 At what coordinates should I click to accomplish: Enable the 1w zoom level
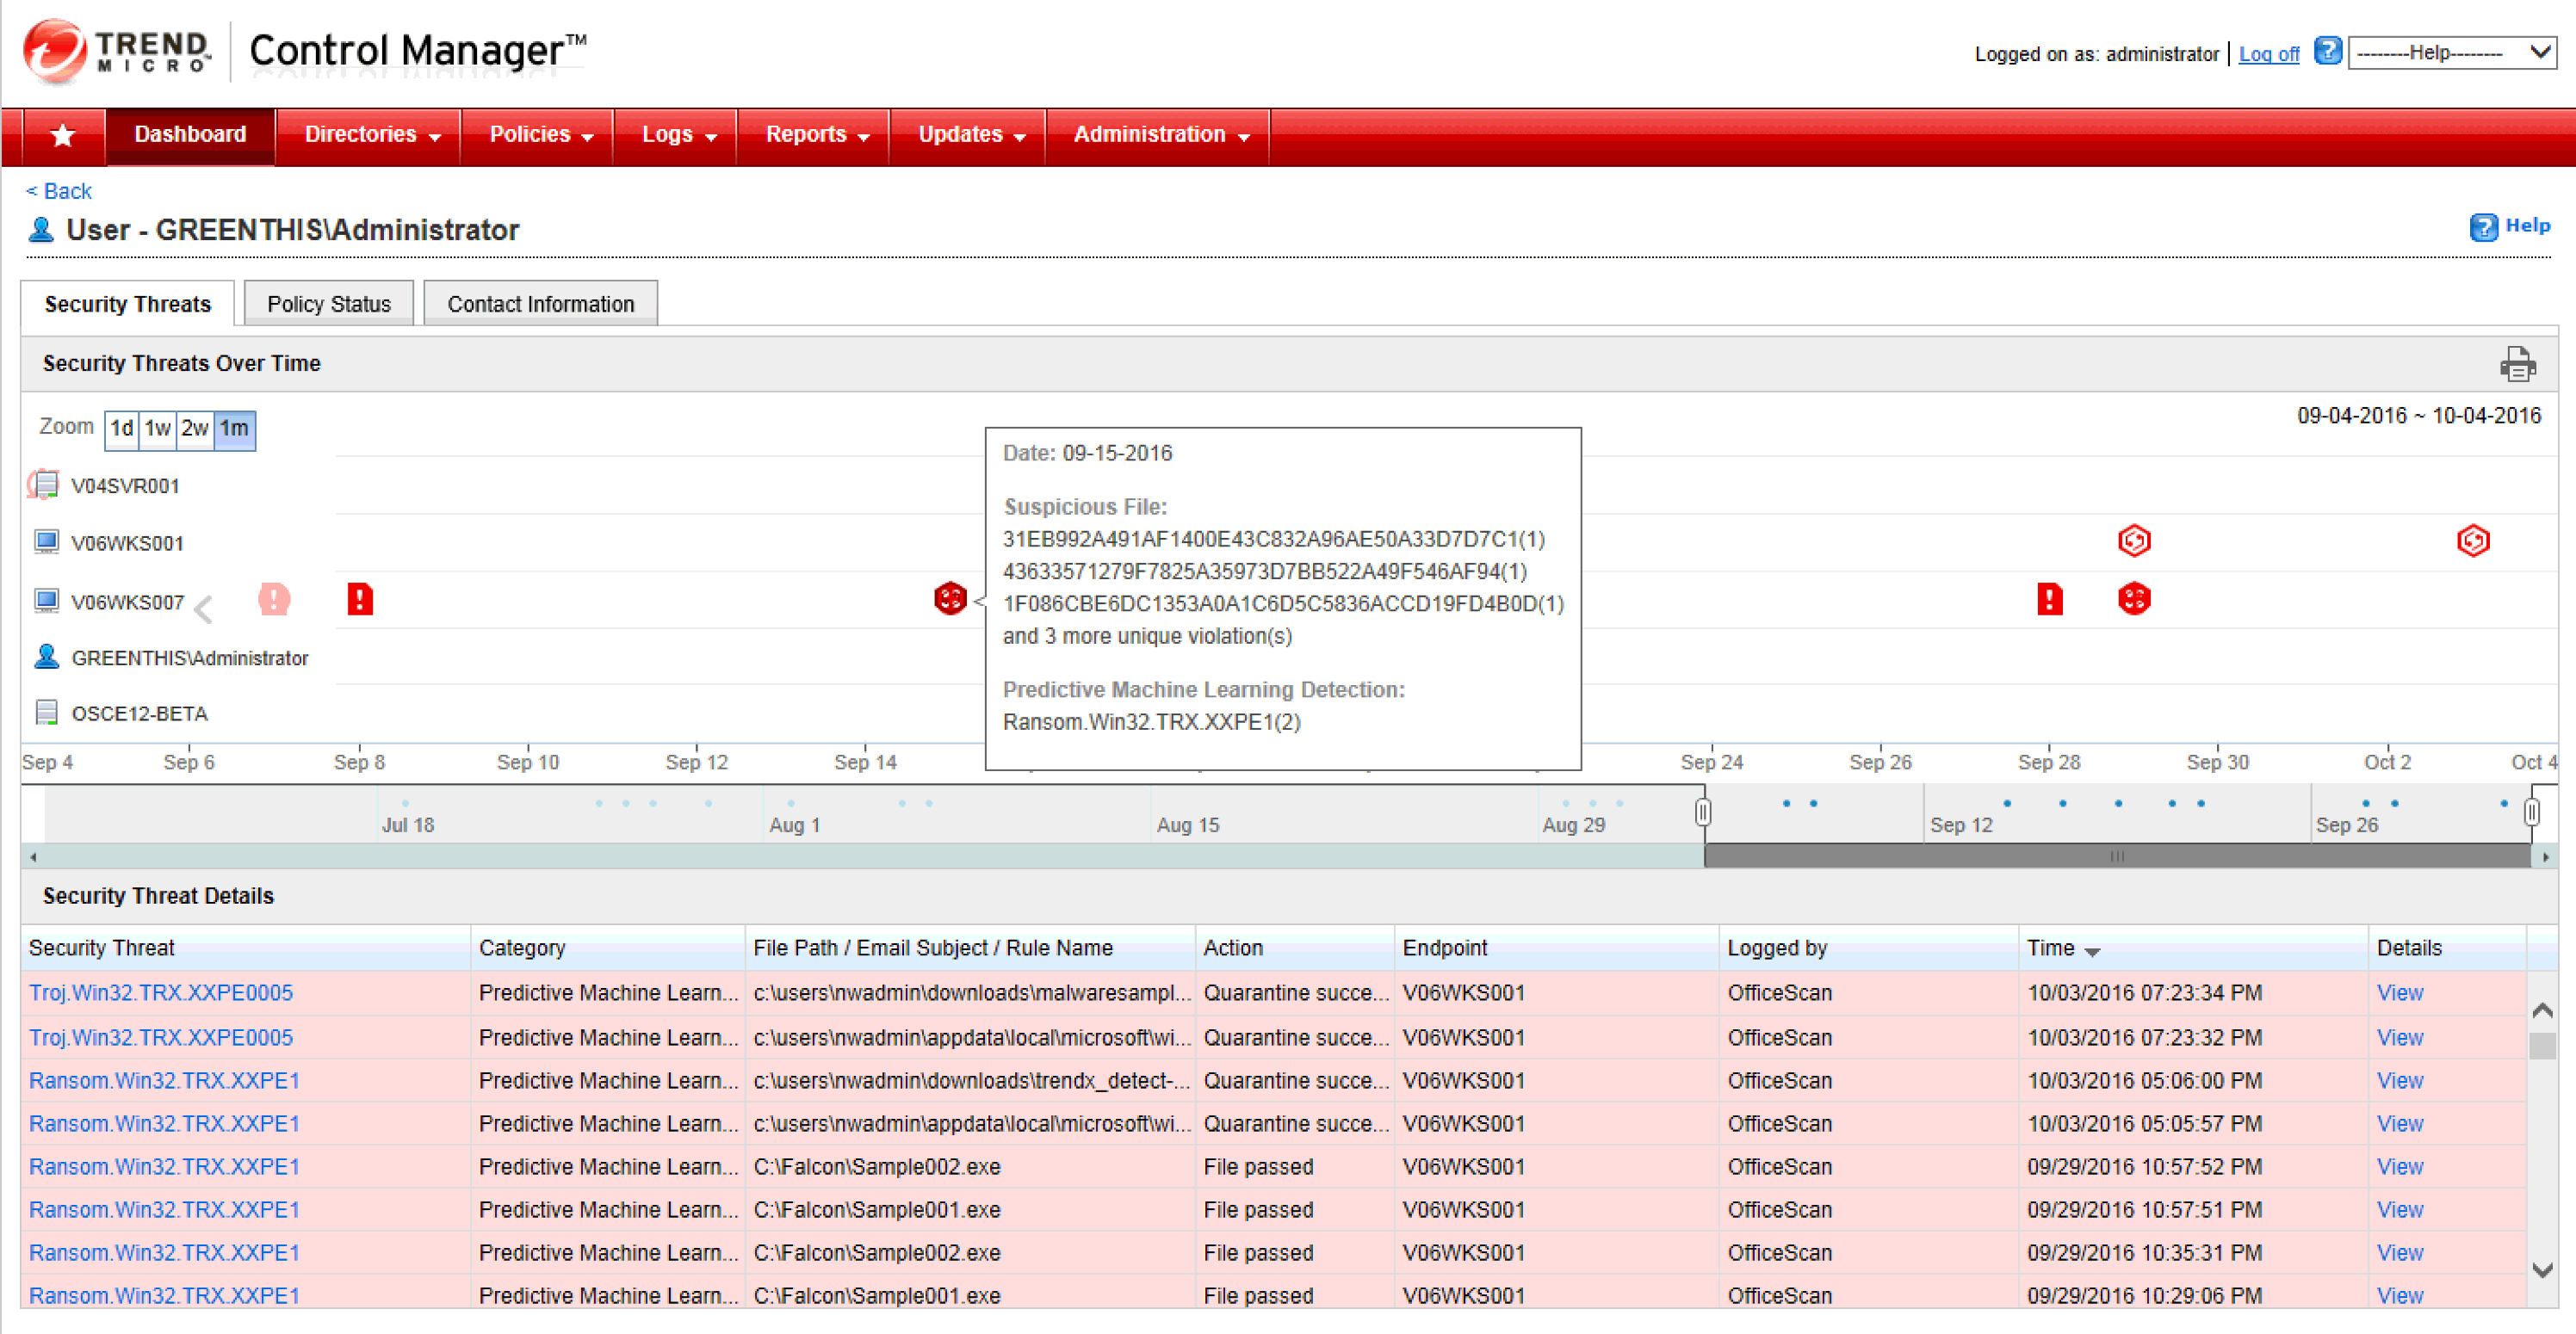point(158,430)
